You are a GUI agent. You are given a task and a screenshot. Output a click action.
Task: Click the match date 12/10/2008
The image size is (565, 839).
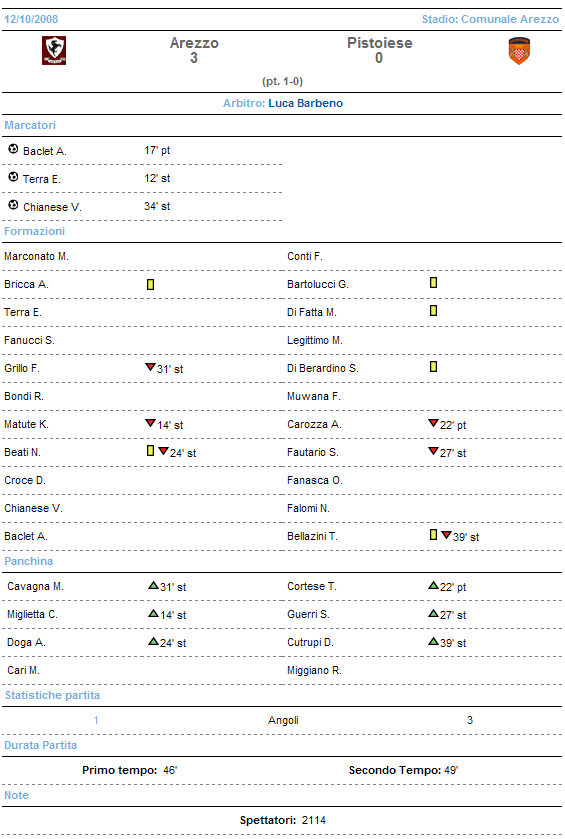click(31, 19)
